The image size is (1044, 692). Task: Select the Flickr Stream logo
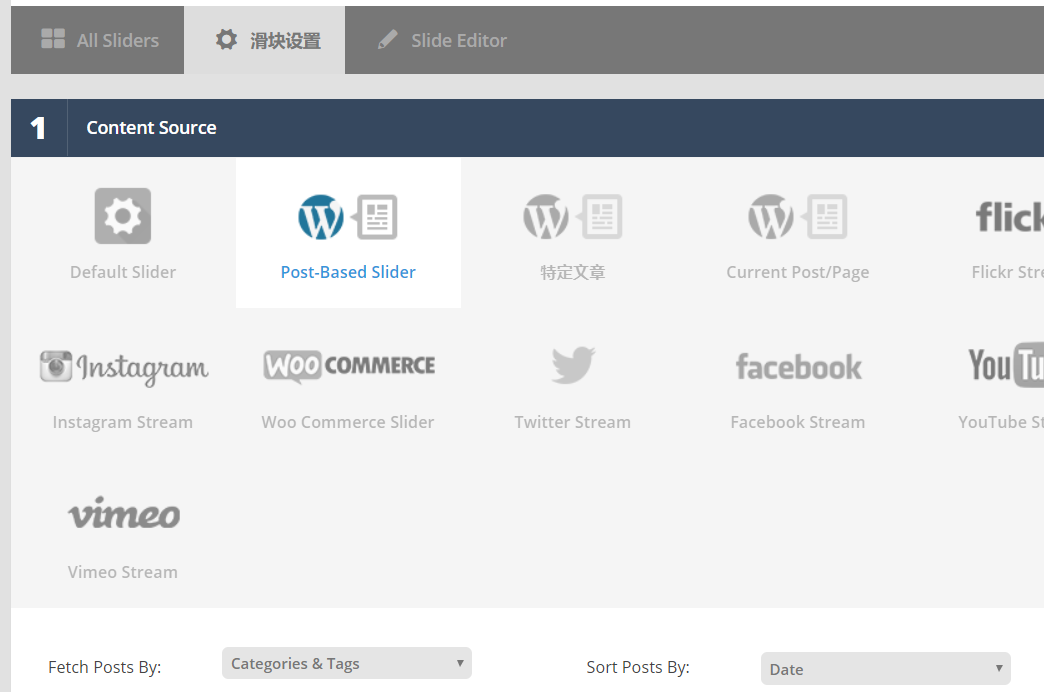[1008, 217]
